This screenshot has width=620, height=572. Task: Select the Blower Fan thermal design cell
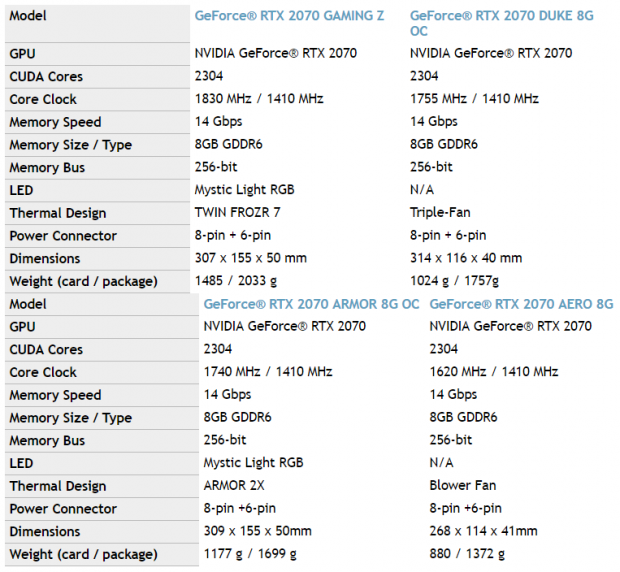click(463, 485)
